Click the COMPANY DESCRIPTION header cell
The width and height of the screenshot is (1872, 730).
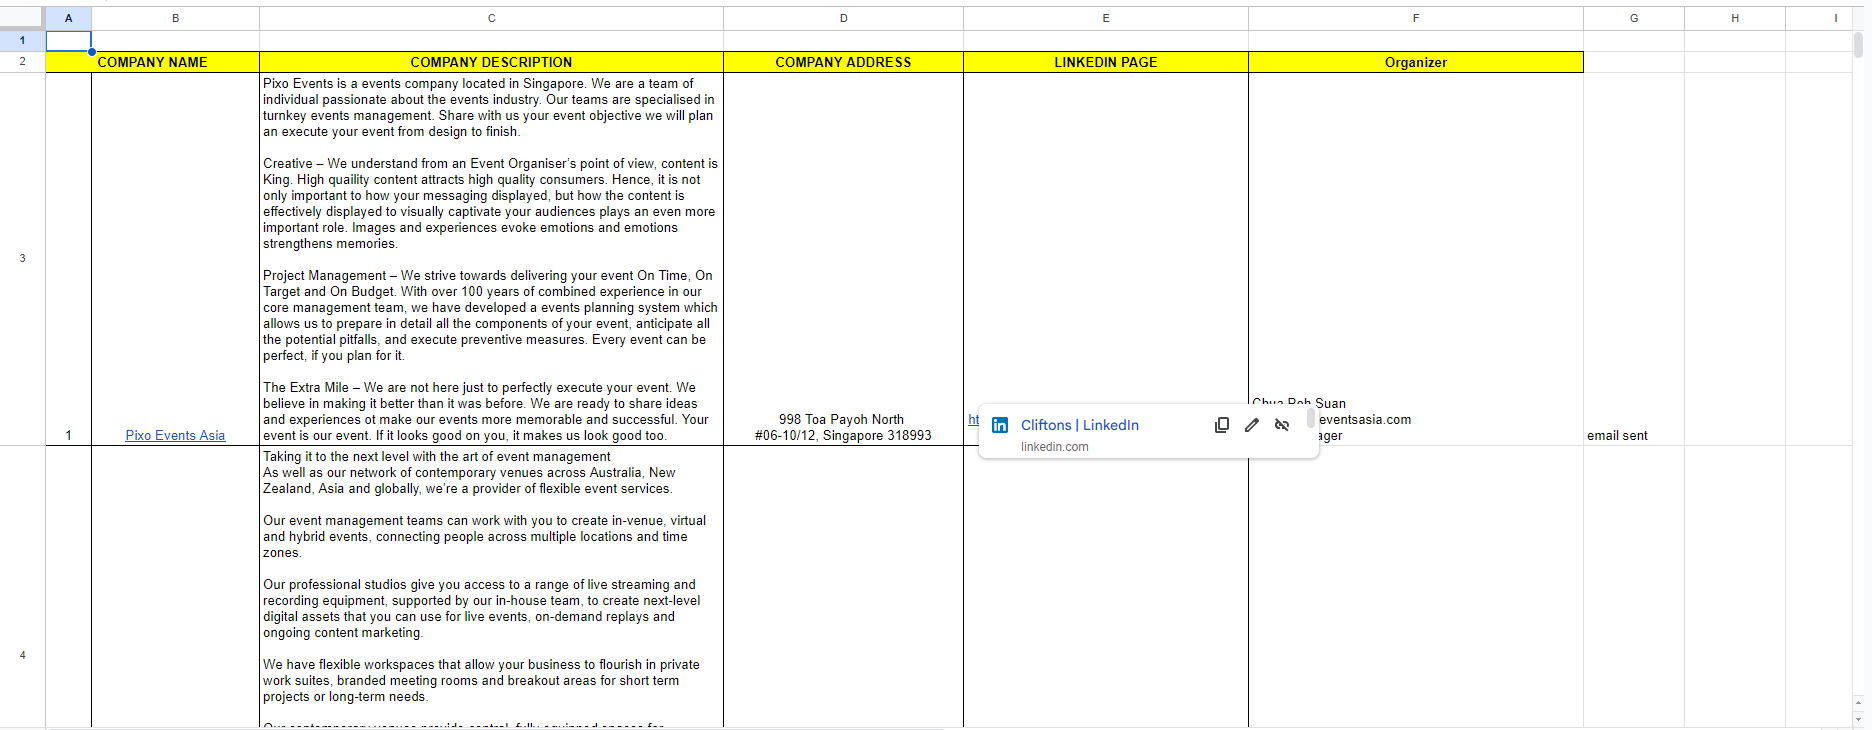[492, 62]
